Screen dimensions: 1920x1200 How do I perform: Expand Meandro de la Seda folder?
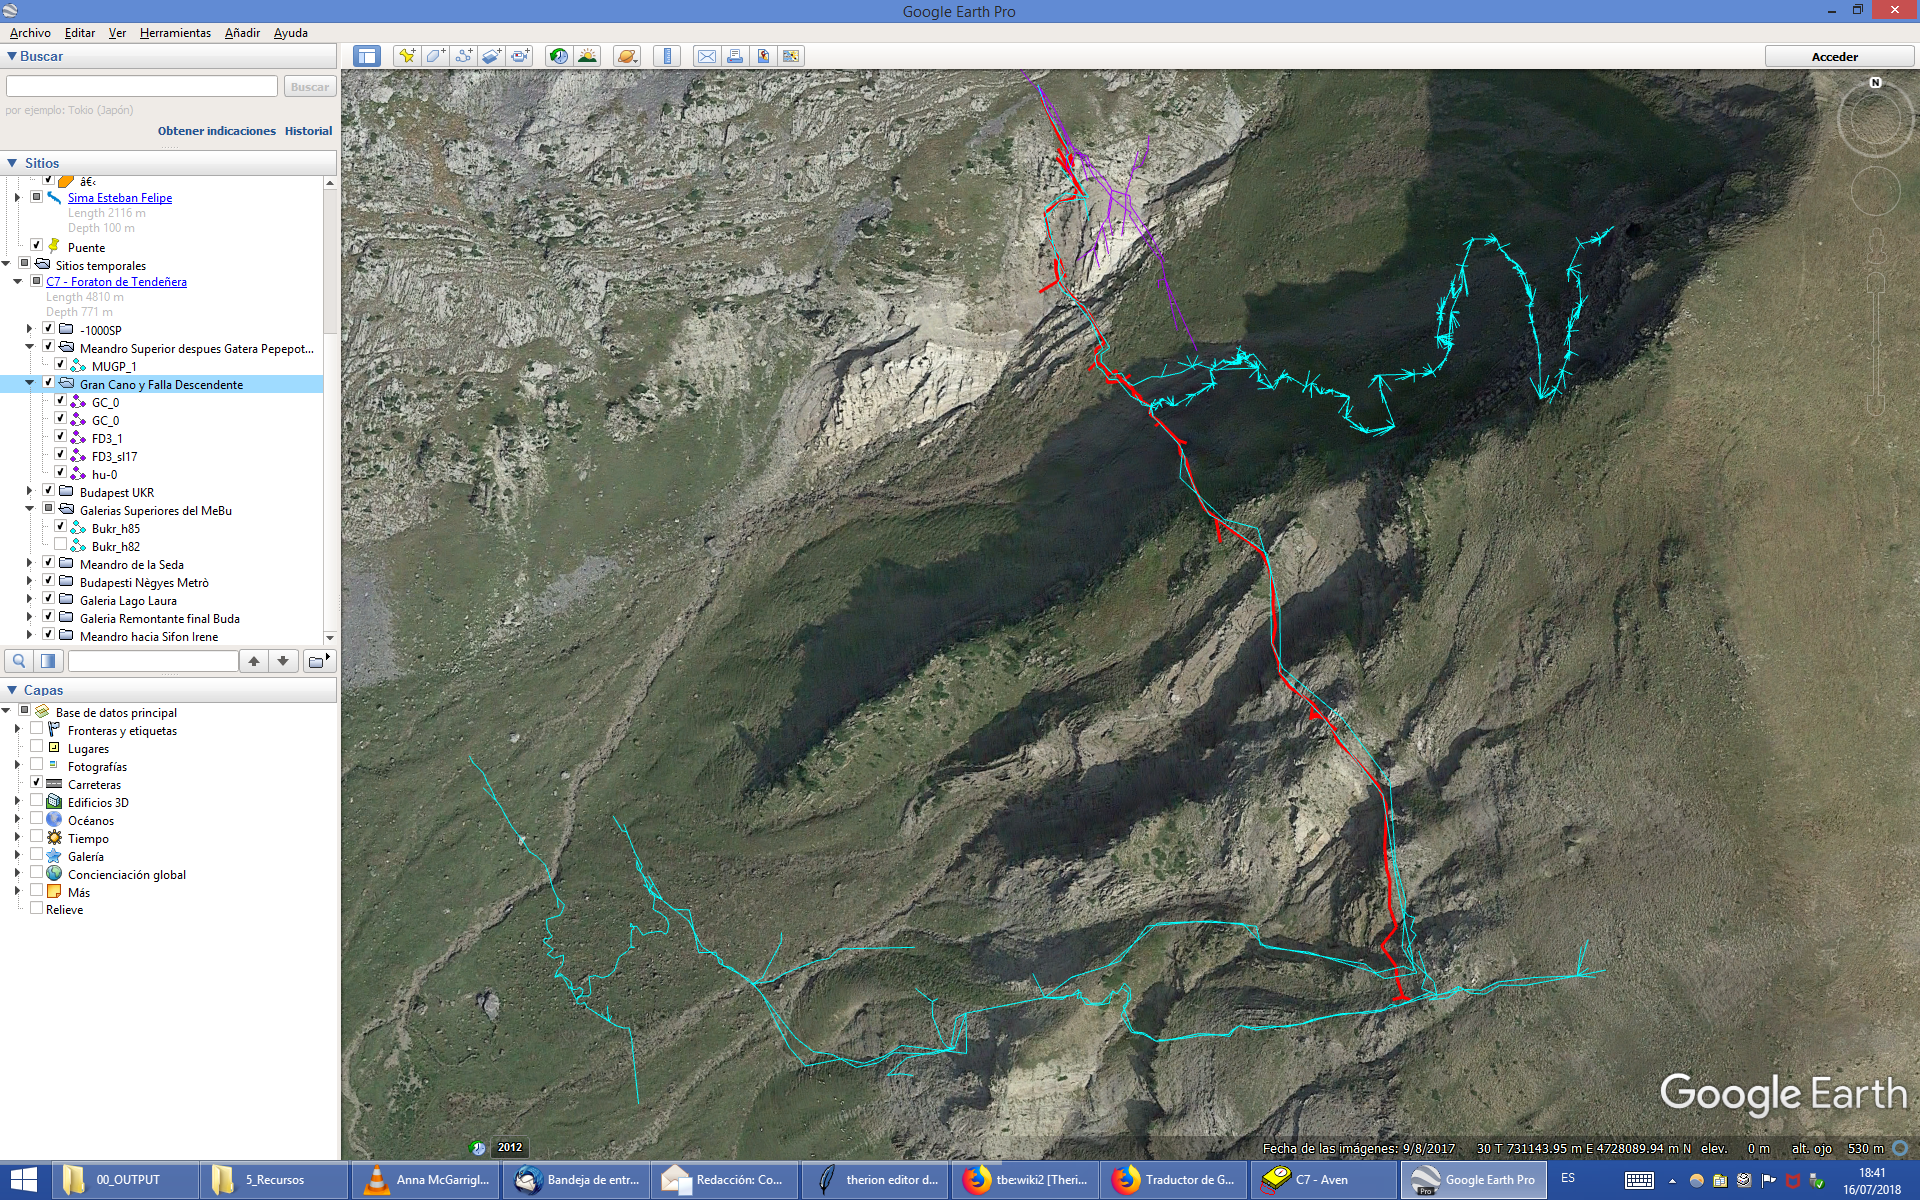pyautogui.click(x=29, y=563)
